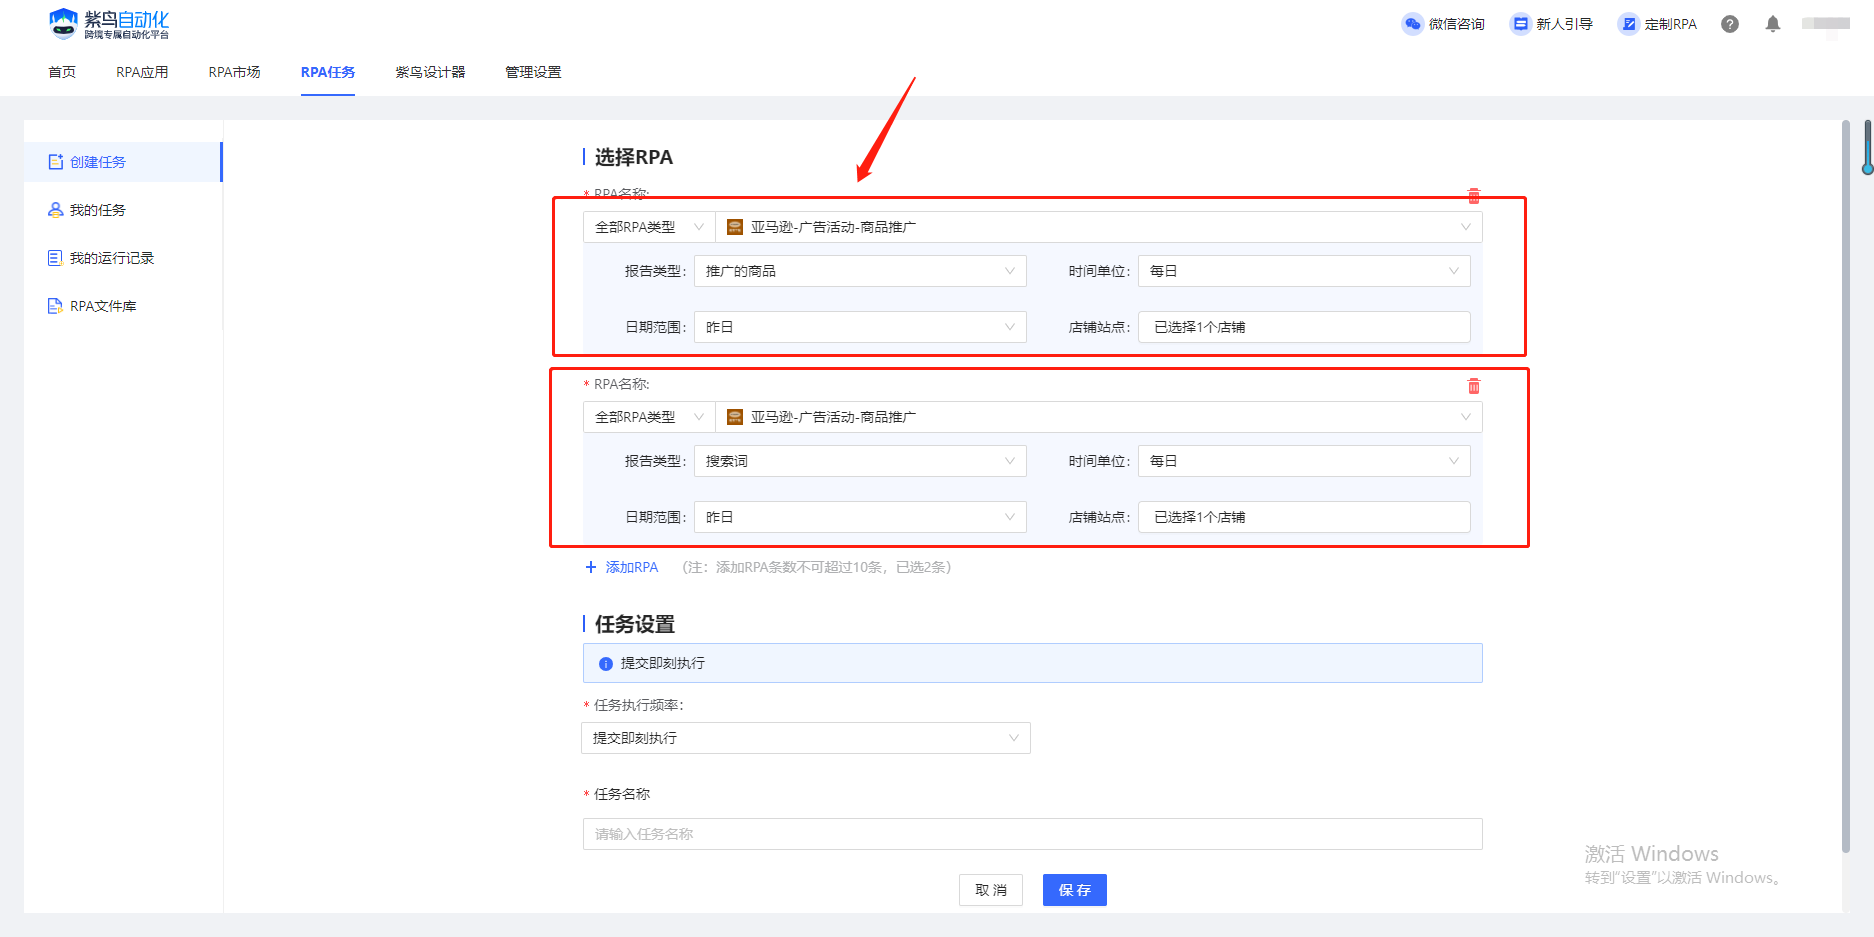Open first RPA's 时间单位 dropdown
1874x937 pixels.
[1304, 271]
